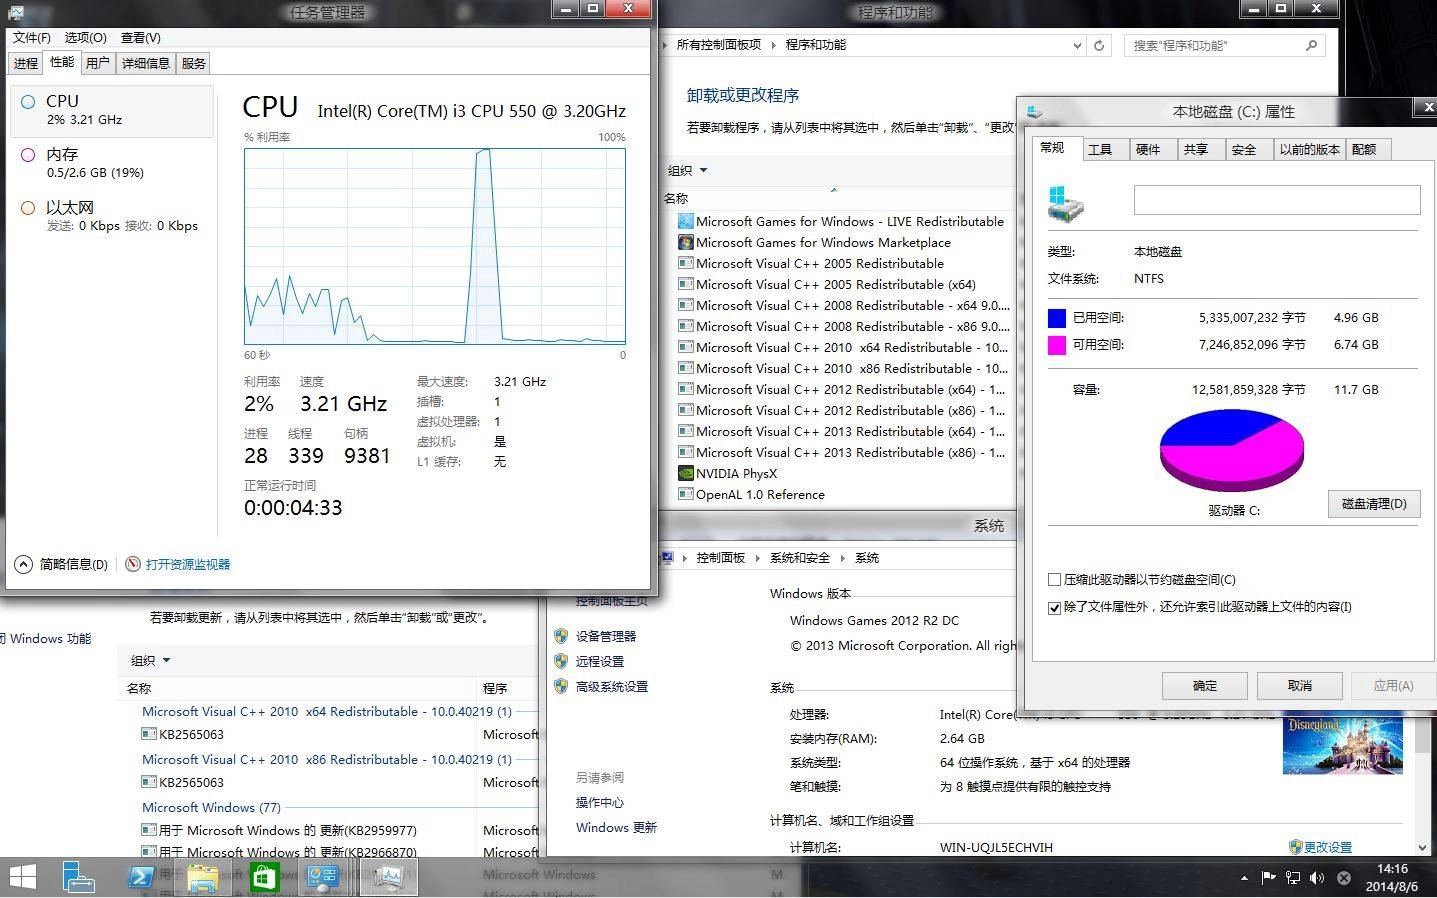Collapse the Microsoft Windows (77) group
The width and height of the screenshot is (1437, 898).
tap(211, 807)
